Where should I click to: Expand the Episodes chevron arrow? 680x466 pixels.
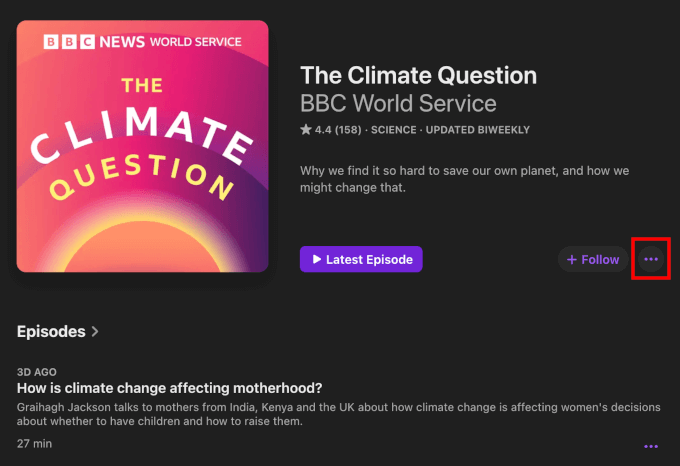click(95, 331)
